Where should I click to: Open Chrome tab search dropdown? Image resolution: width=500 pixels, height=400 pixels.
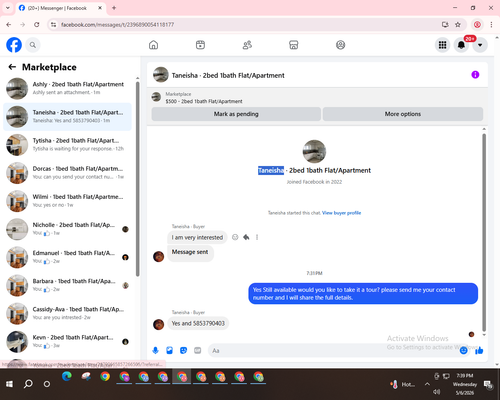pyautogui.click(x=8, y=8)
